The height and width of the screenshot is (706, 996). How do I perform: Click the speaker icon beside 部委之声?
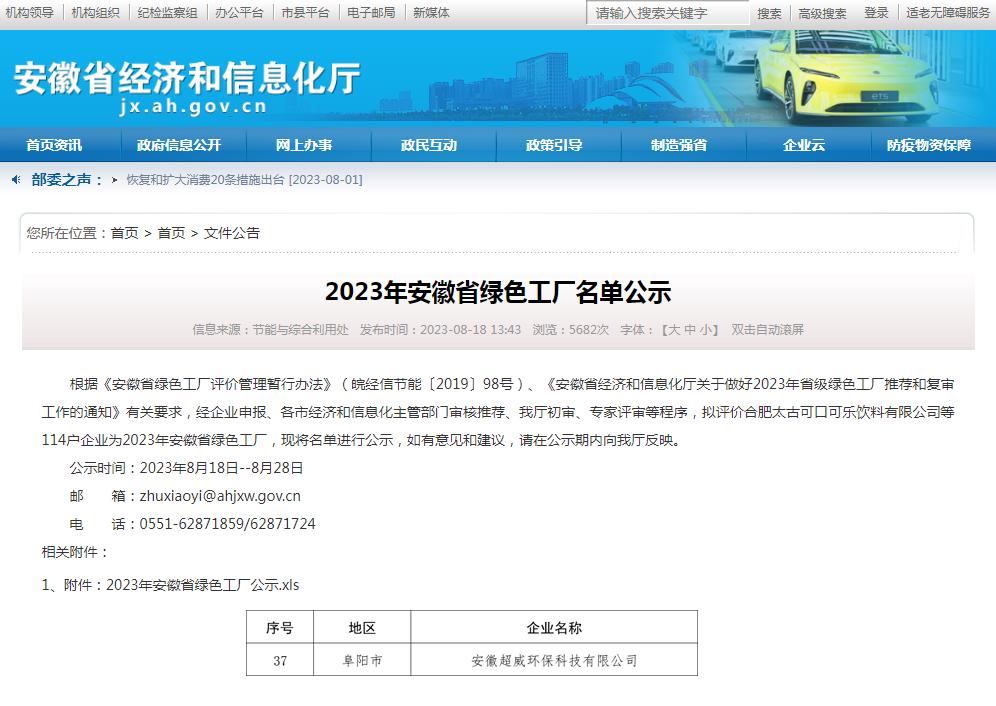click(x=16, y=180)
